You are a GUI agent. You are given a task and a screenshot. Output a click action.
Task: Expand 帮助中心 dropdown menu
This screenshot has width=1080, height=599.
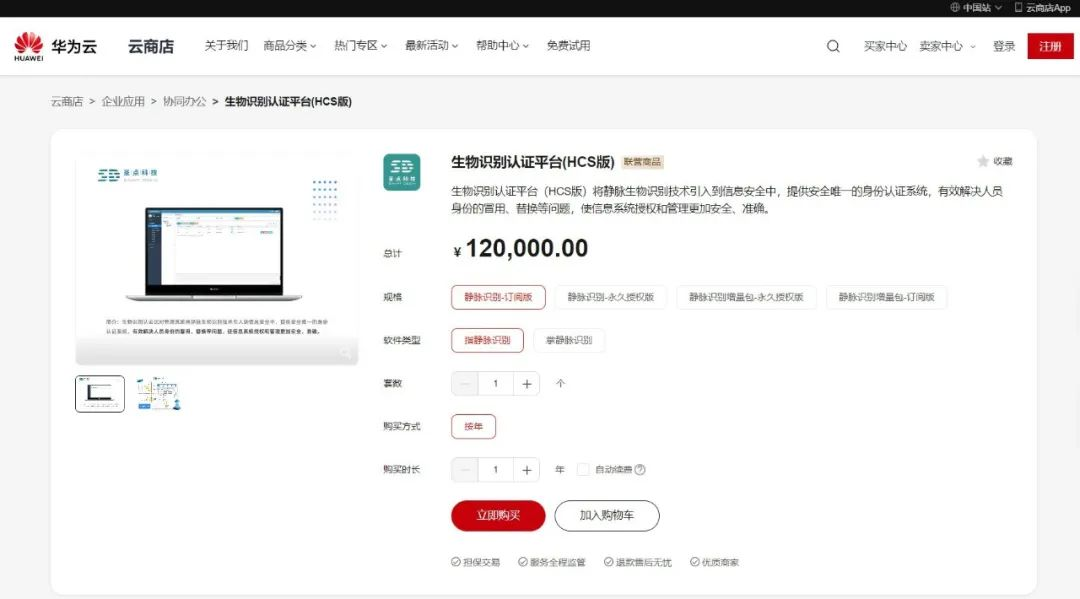(x=502, y=45)
